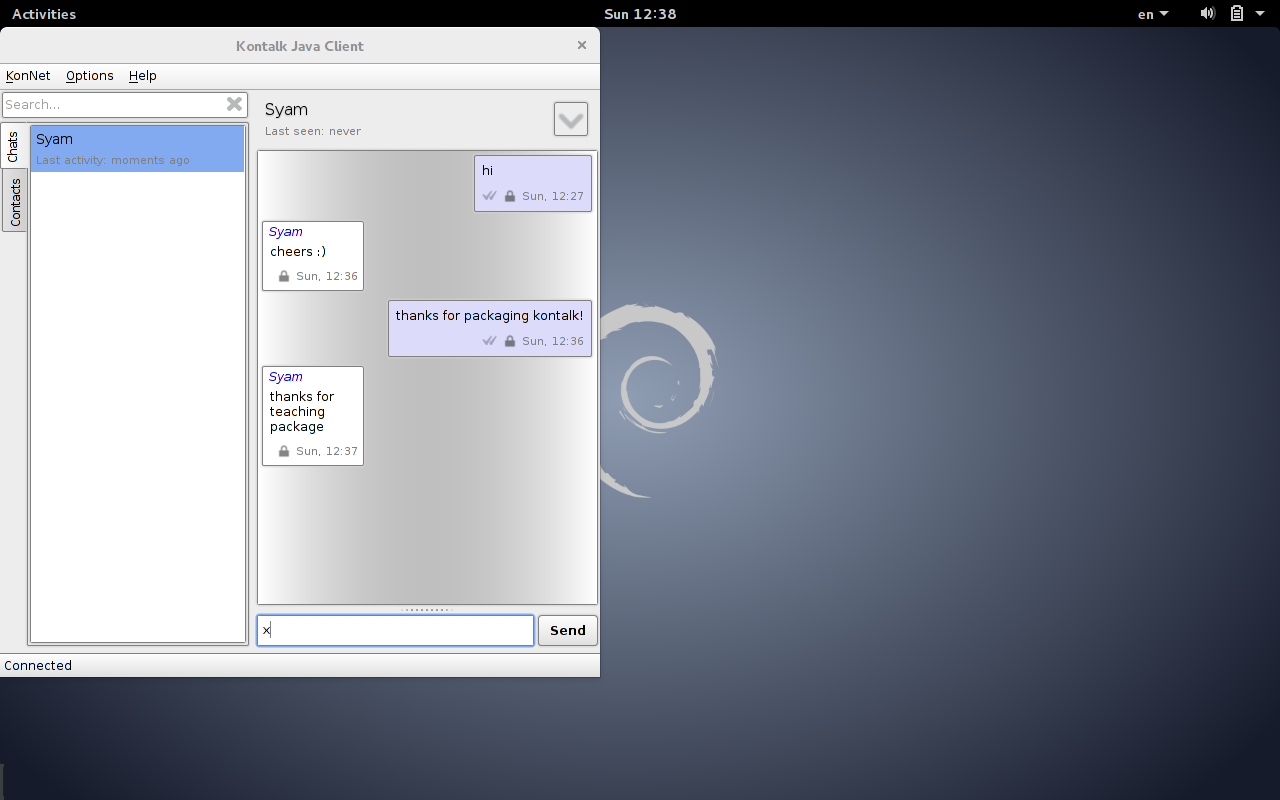
Task: Click the message text input field
Action: coord(396,630)
